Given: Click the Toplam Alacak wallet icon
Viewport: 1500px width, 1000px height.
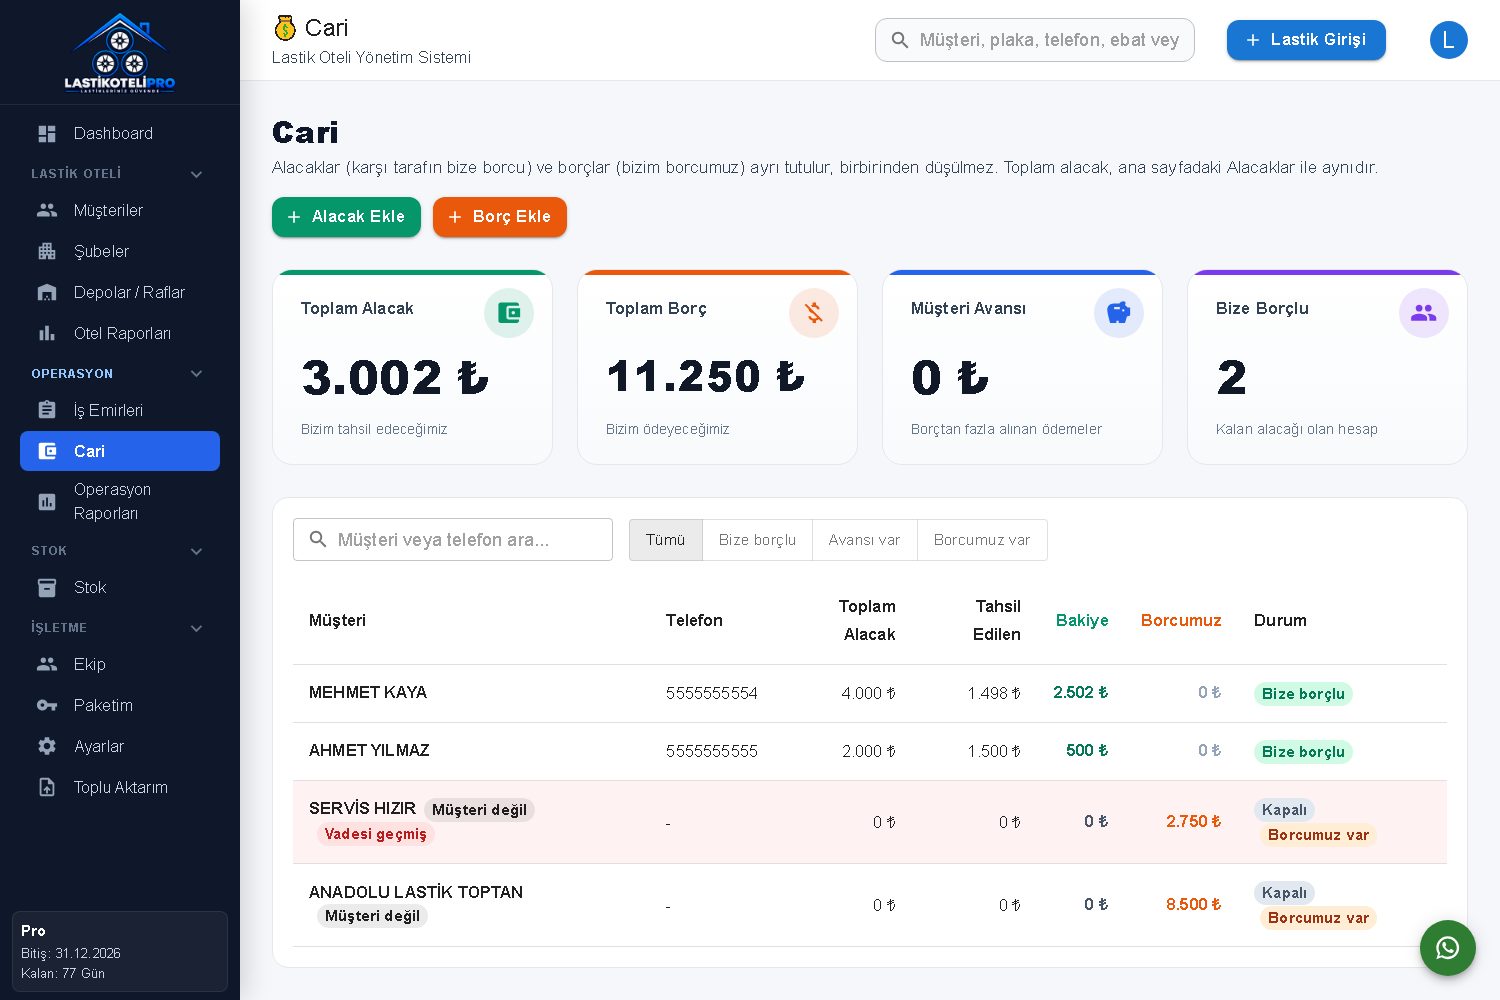Looking at the screenshot, I should pos(509,313).
